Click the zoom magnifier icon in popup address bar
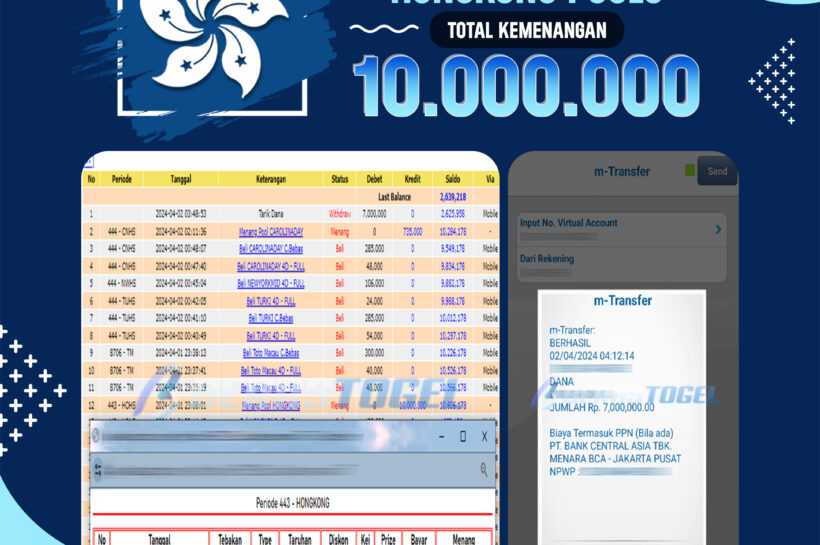This screenshot has width=820, height=545. click(484, 469)
